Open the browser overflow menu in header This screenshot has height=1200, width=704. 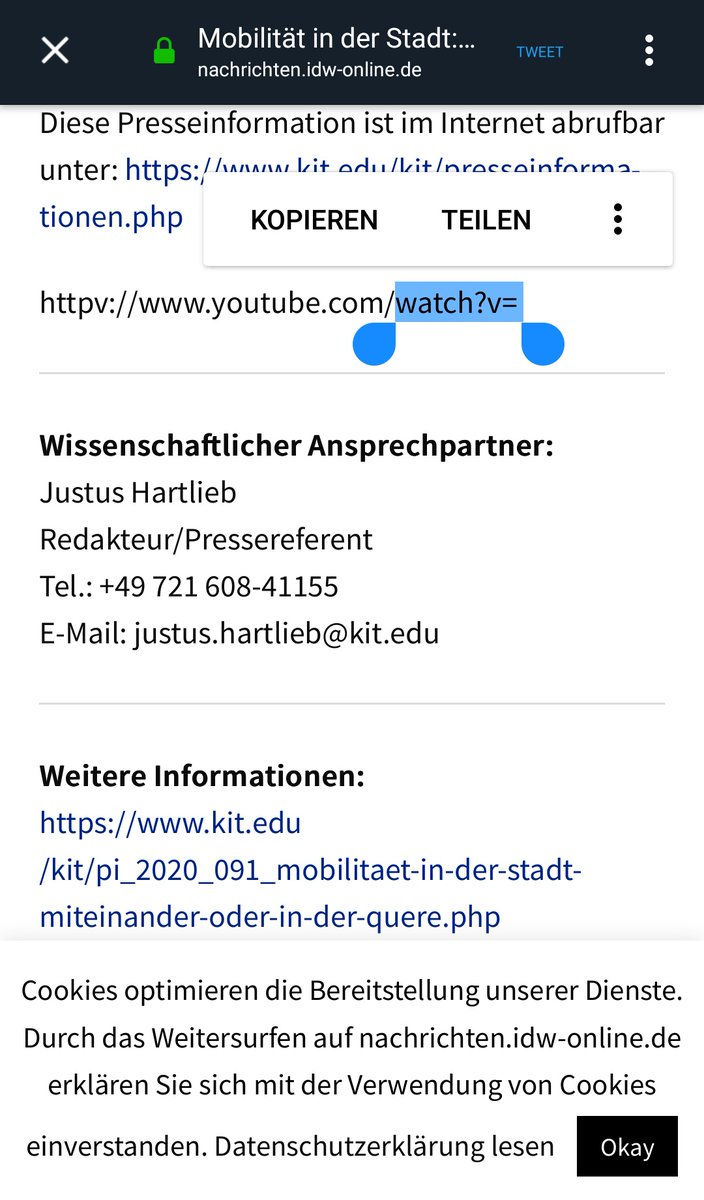point(649,50)
